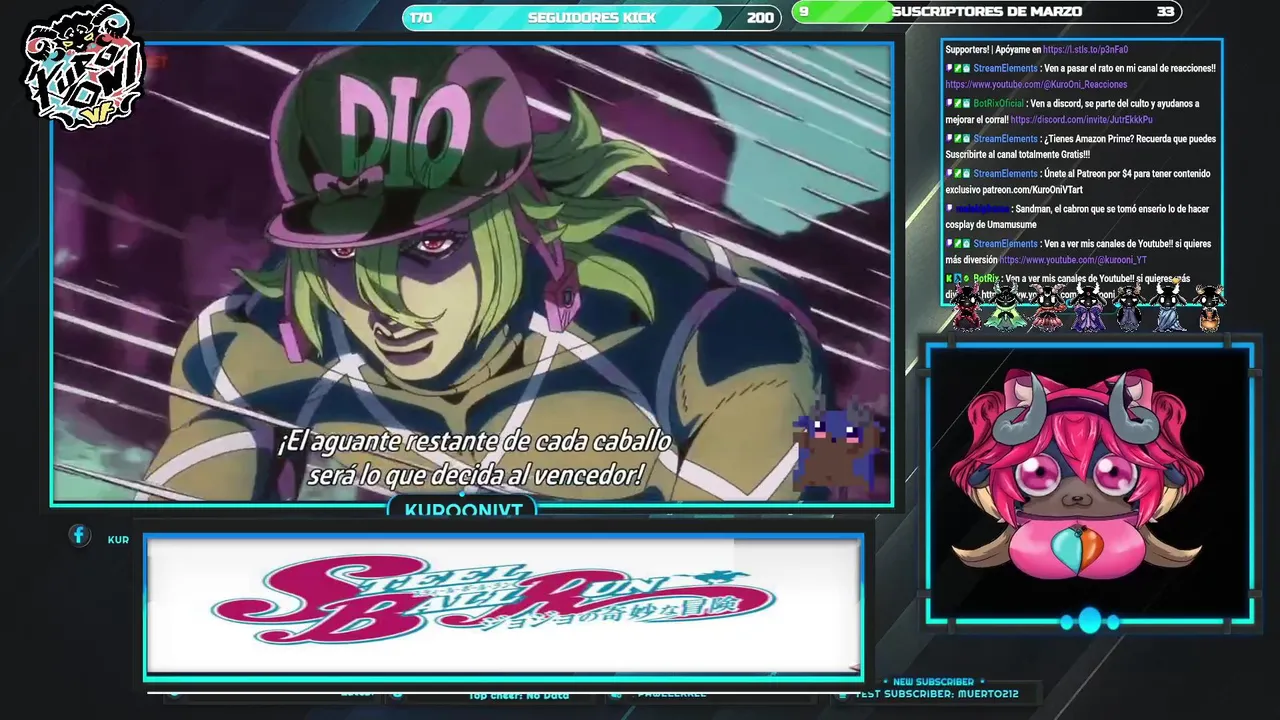Click the brown pixel creature on the video
The width and height of the screenshot is (1280, 720).
click(838, 447)
